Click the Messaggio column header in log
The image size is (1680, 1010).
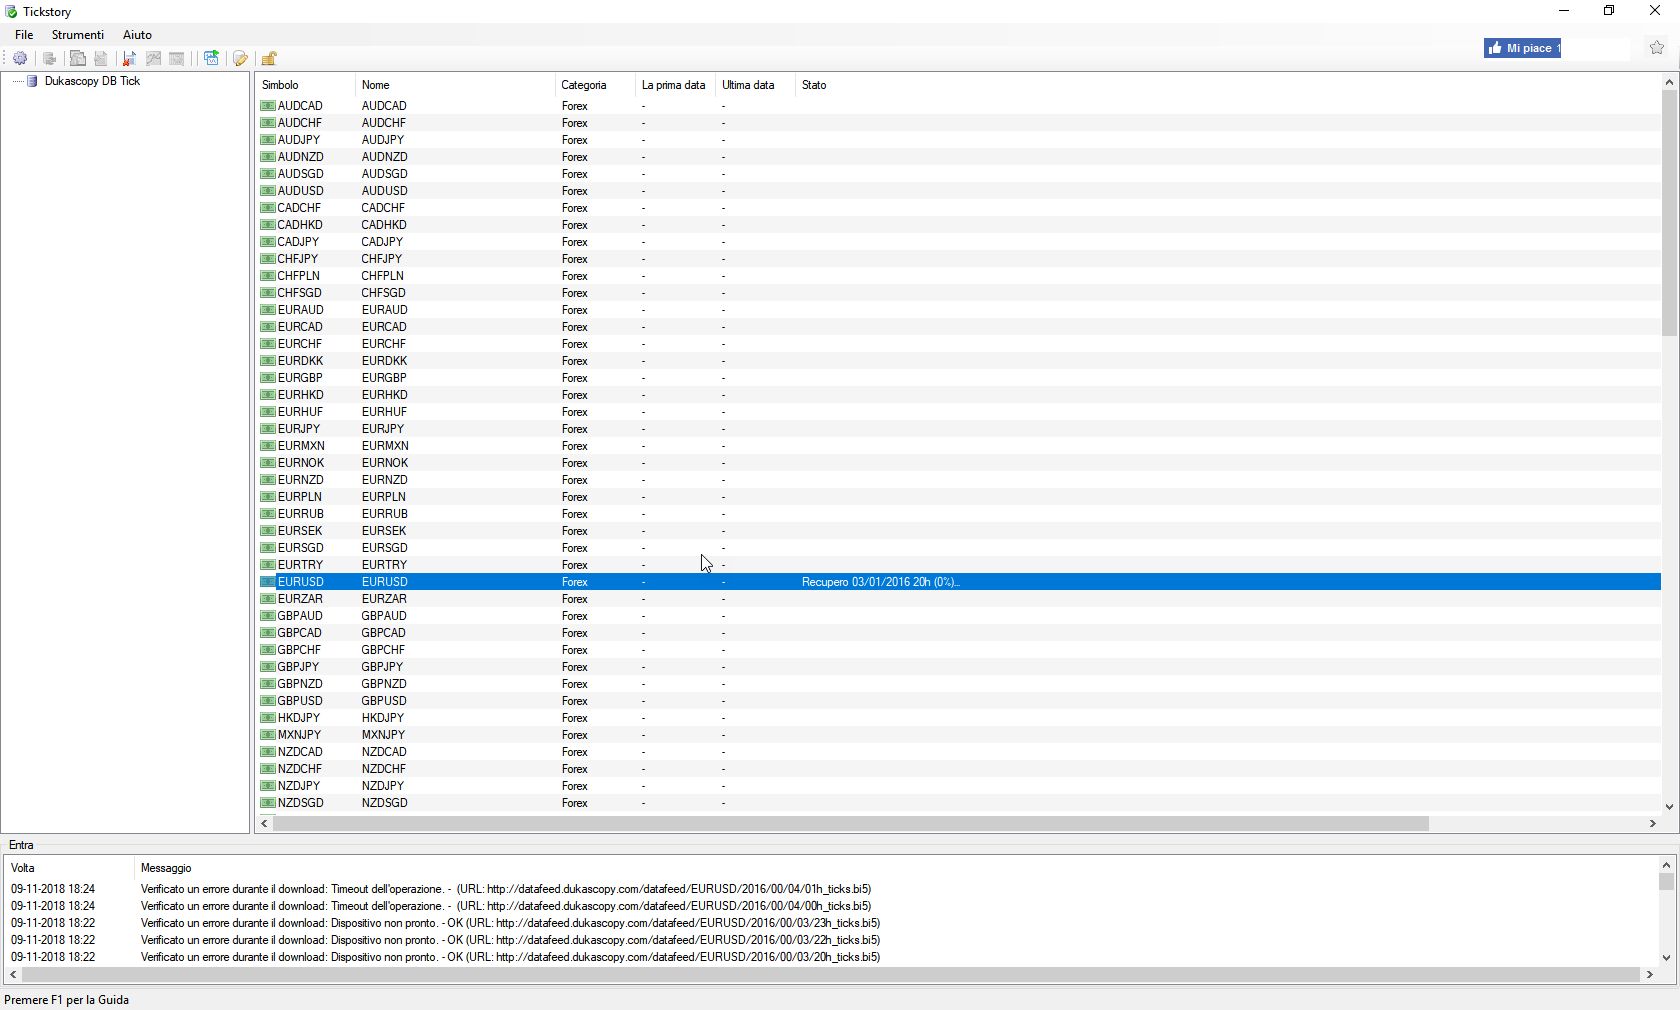click(x=166, y=868)
